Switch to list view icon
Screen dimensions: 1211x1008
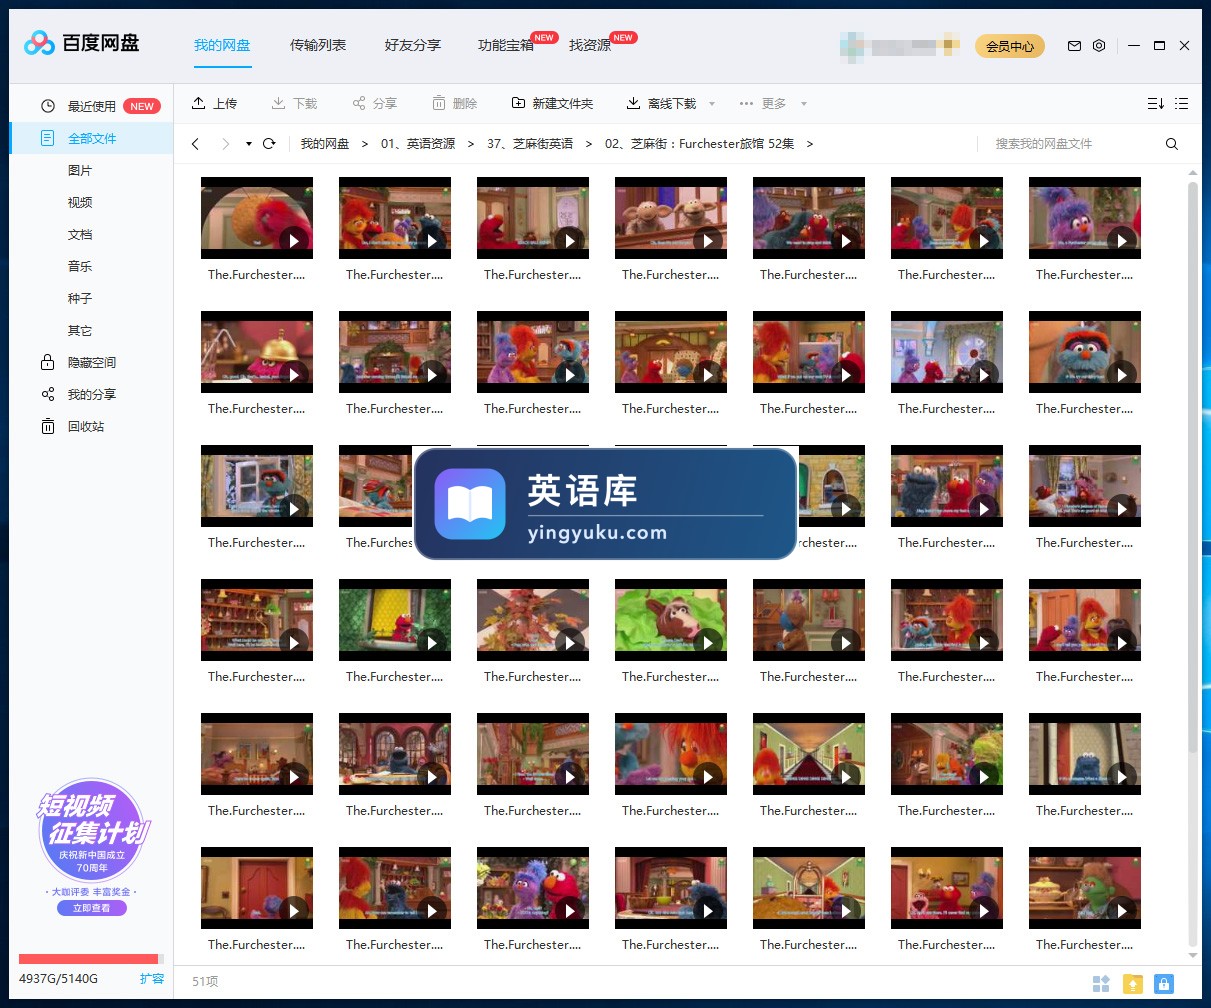1182,103
